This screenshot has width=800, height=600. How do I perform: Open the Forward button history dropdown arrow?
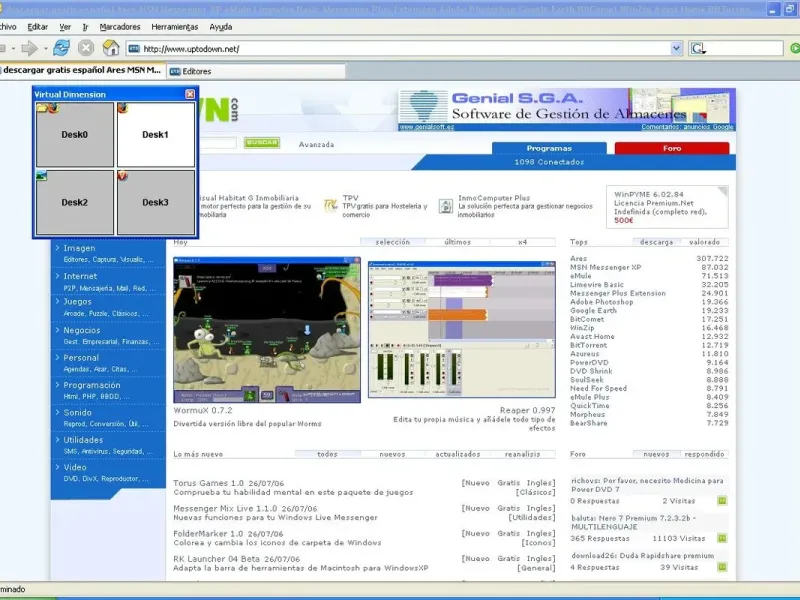coord(45,48)
